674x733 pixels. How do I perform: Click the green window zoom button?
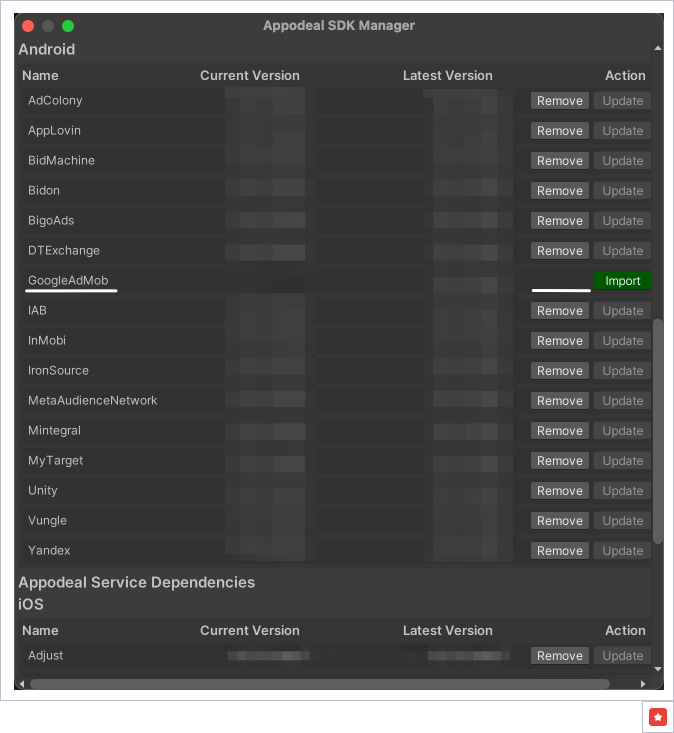68,26
